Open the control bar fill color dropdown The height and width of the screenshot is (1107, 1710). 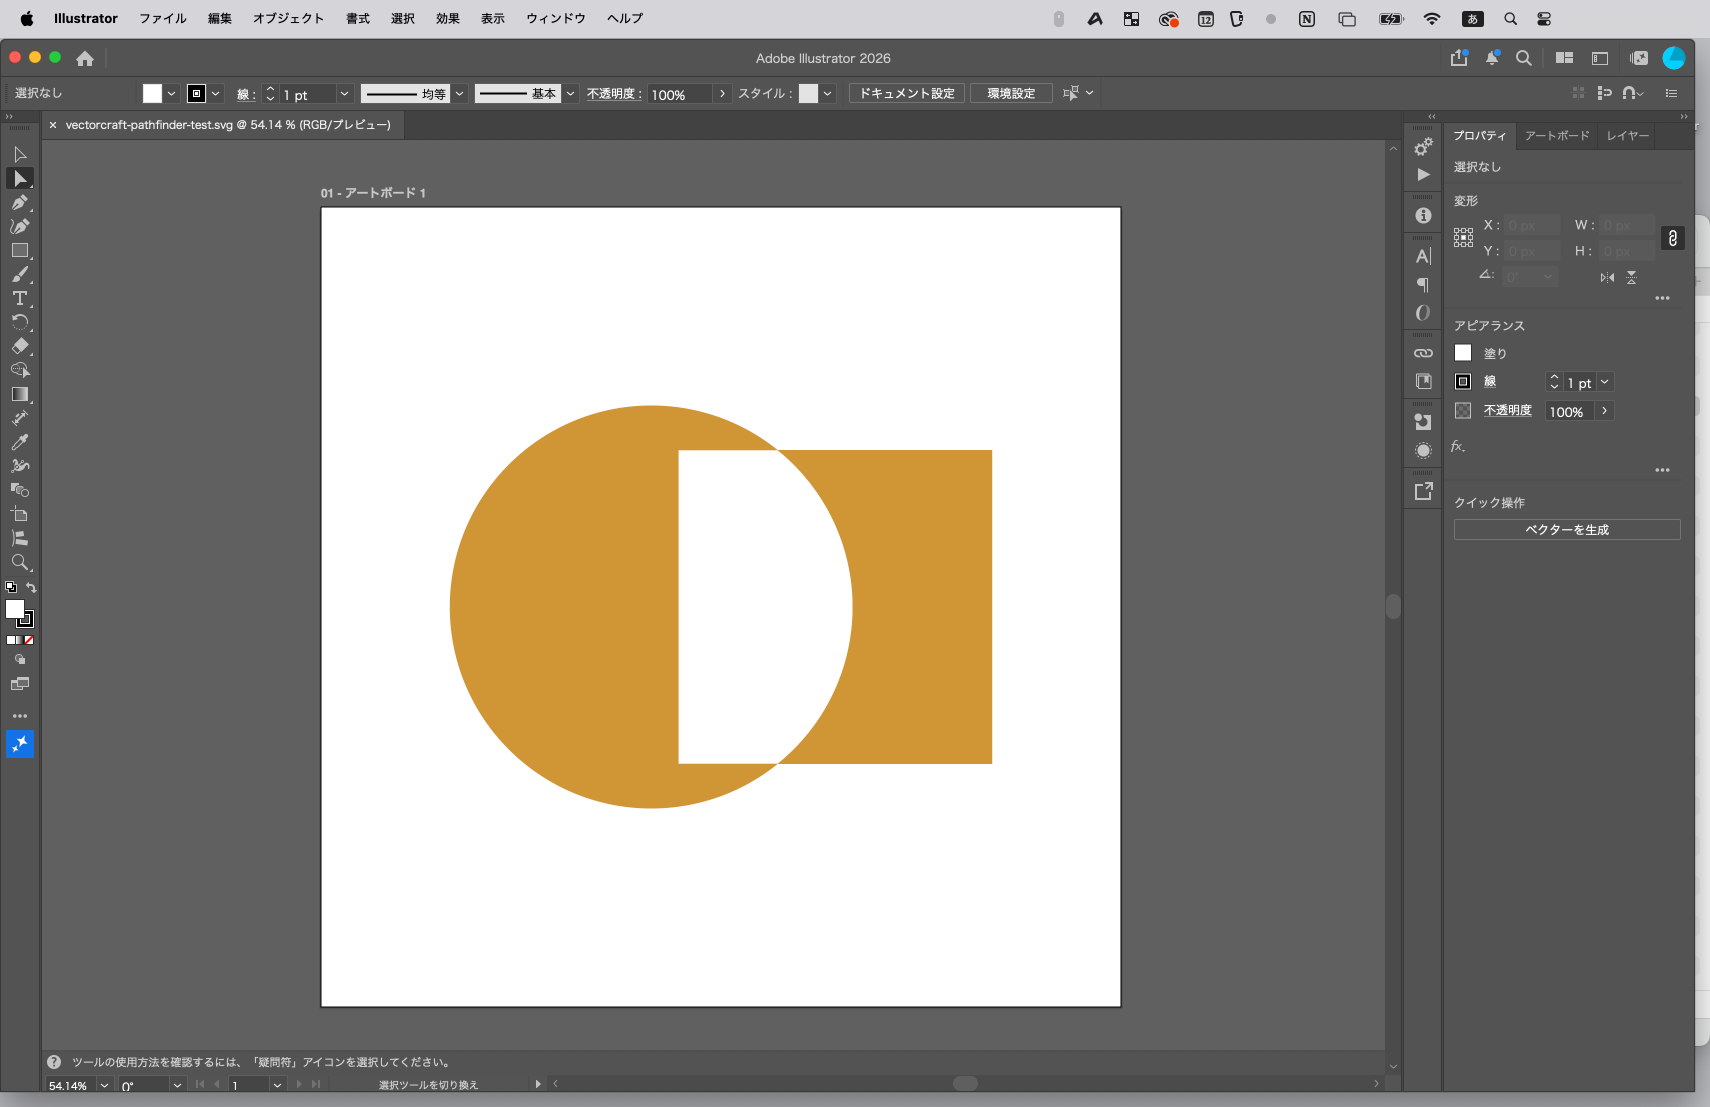point(171,93)
